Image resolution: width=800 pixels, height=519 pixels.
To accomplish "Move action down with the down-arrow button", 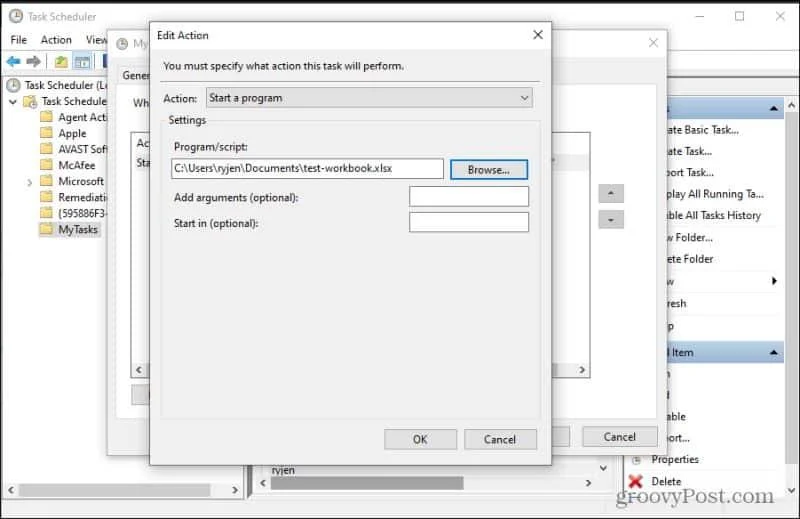I will click(611, 220).
